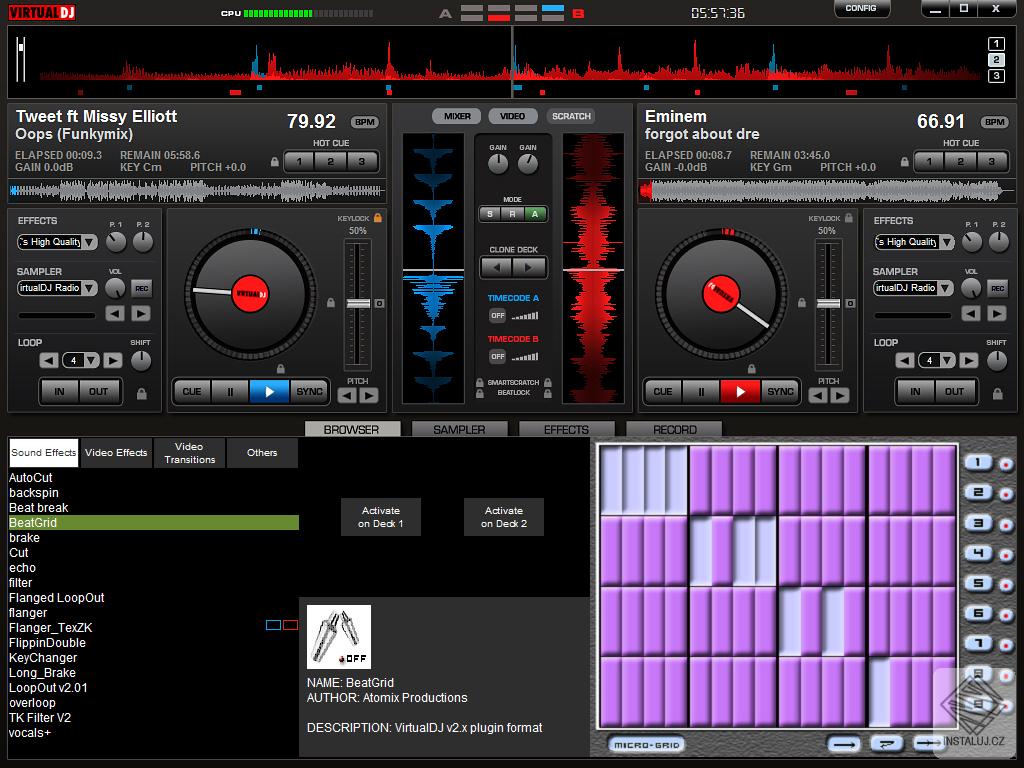The image size is (1024, 768).
Task: Click SYNC on the left deck
Action: coord(310,392)
